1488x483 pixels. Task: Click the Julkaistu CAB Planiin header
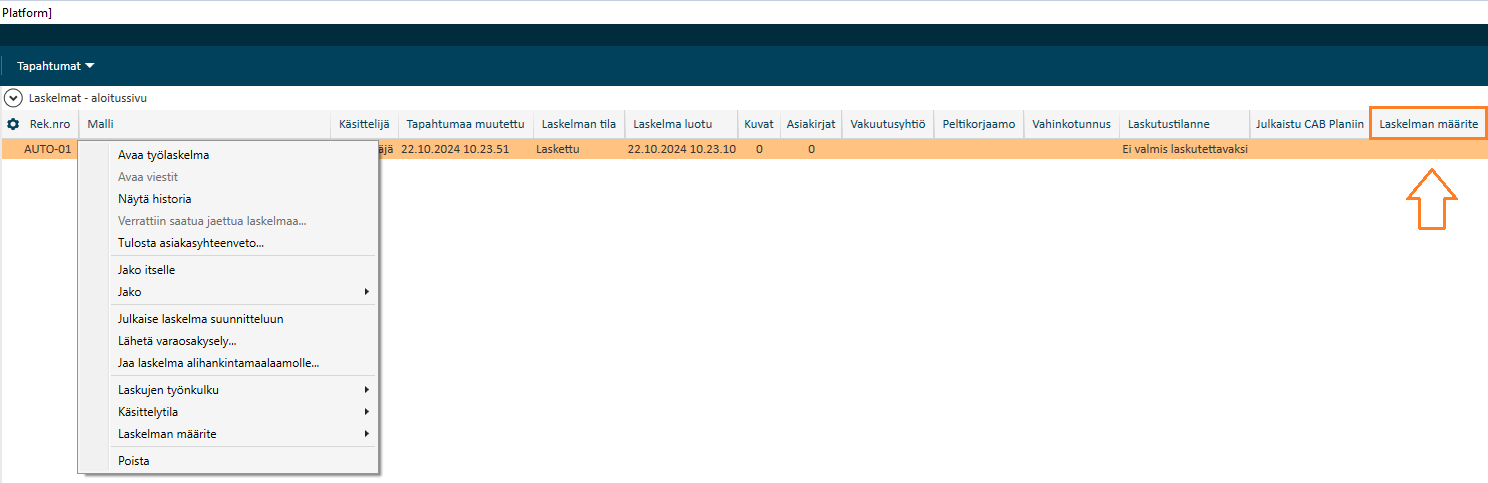(1309, 125)
